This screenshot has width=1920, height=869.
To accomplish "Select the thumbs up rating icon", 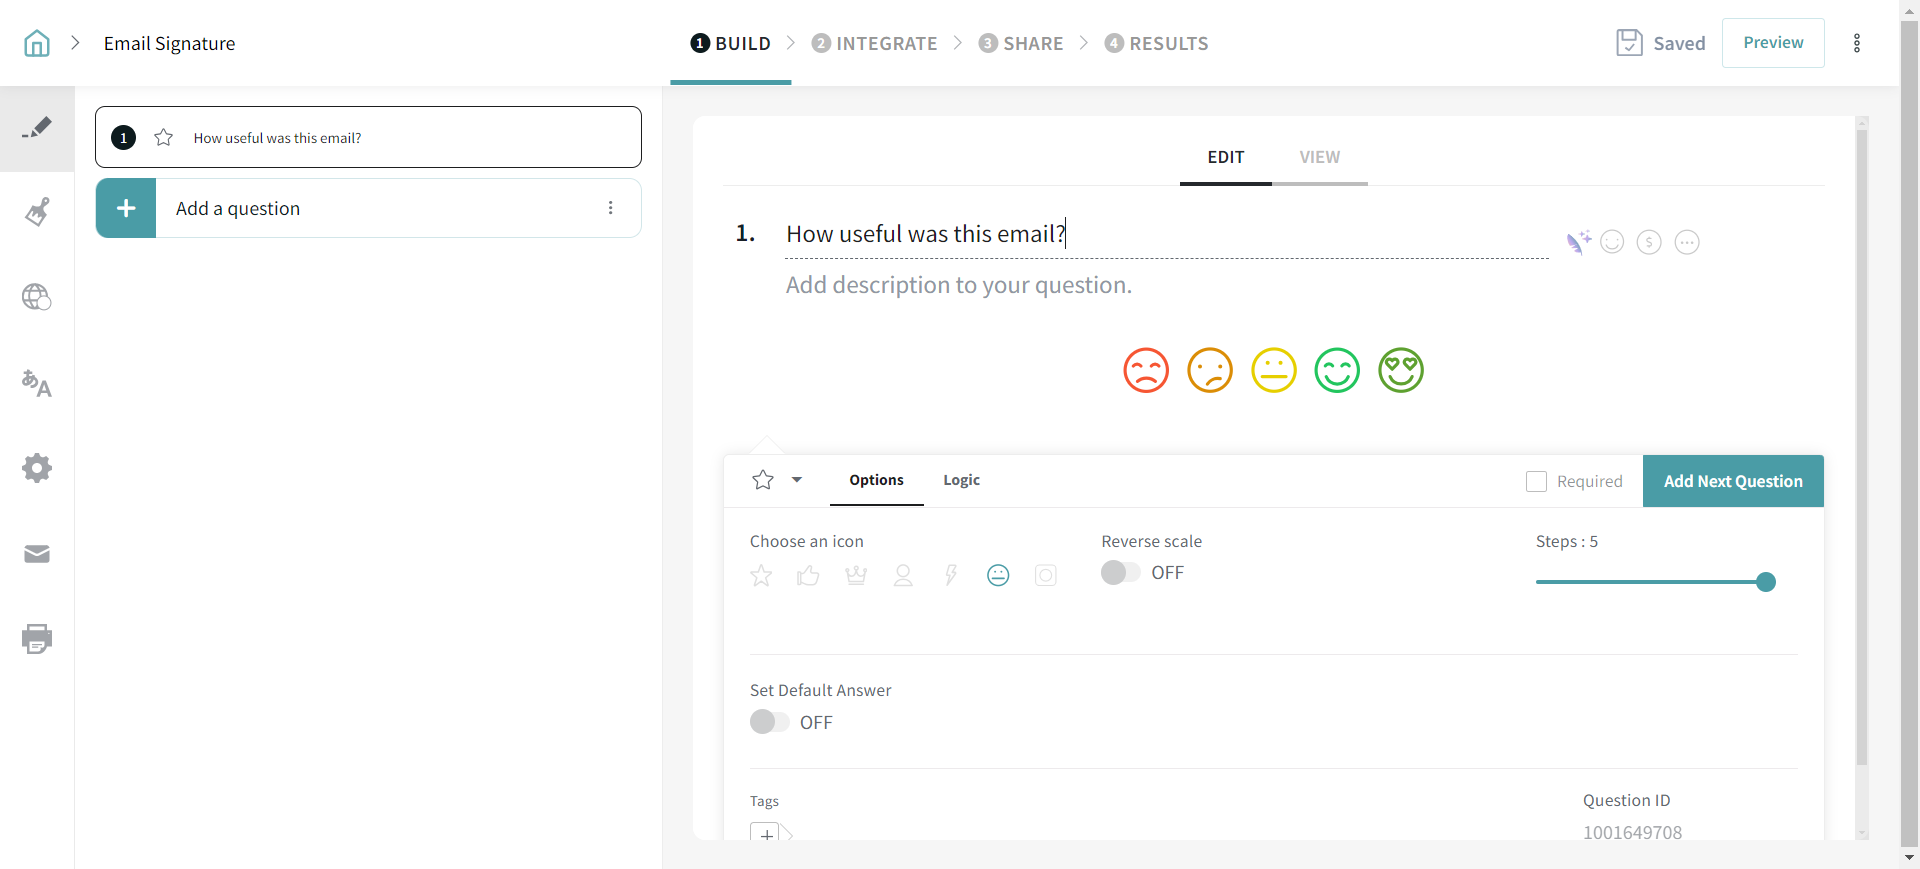I will 808,575.
